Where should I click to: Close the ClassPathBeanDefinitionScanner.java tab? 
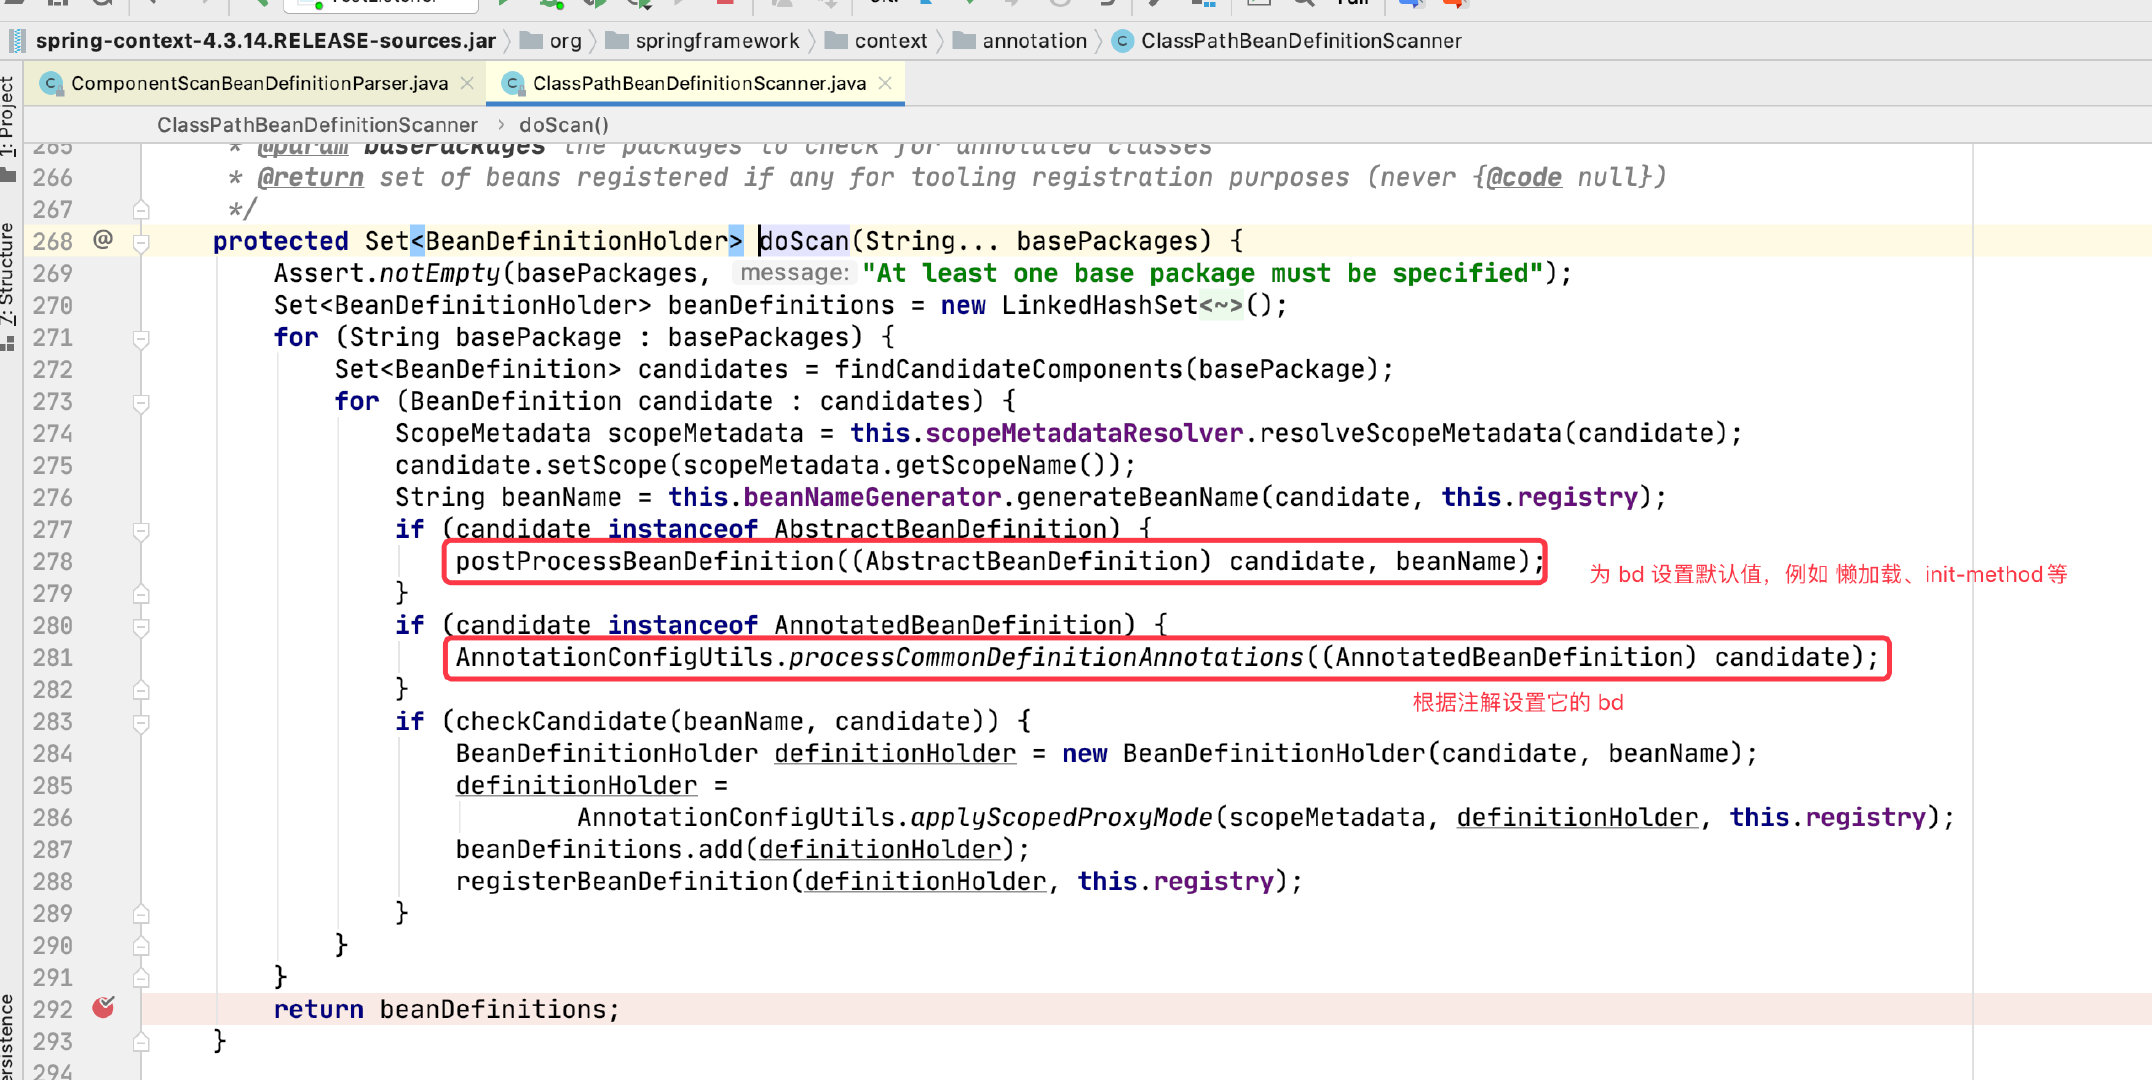(x=885, y=83)
